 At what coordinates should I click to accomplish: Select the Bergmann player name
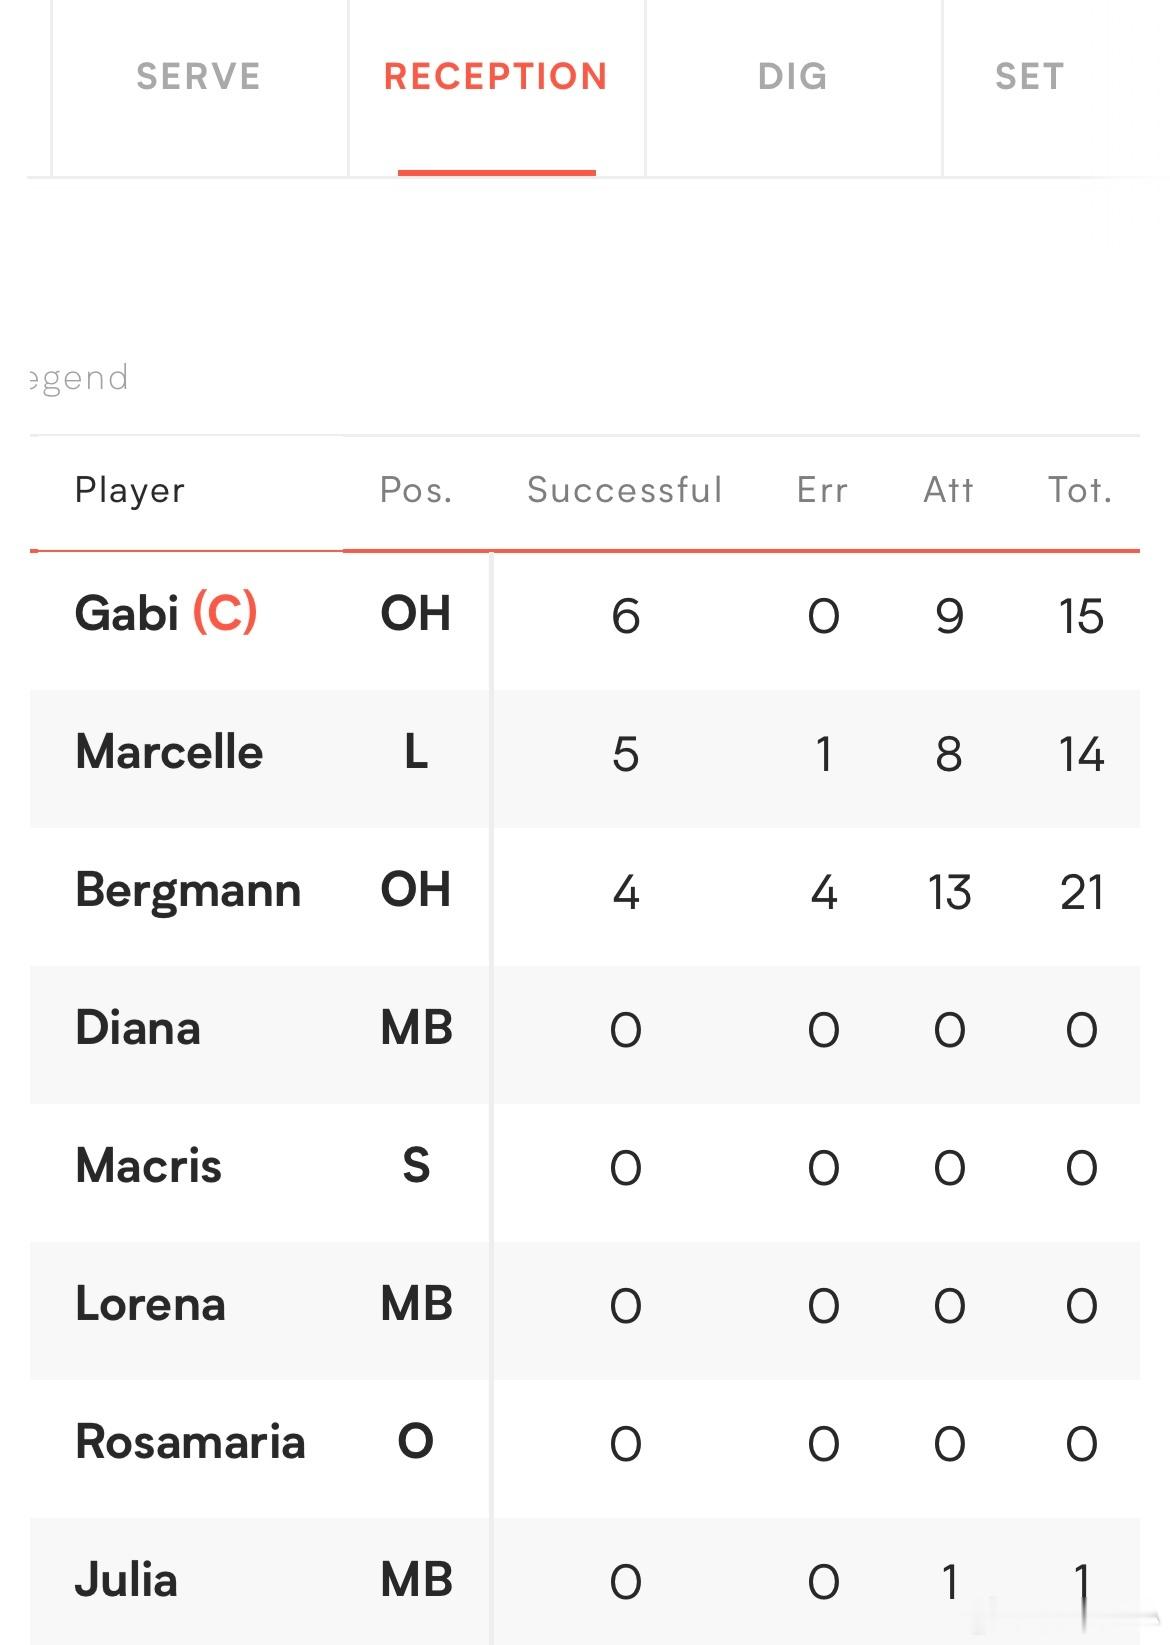coord(188,890)
